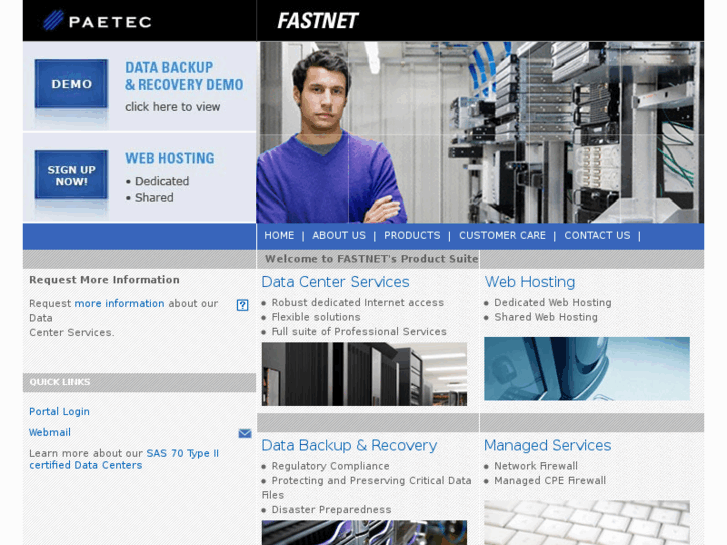This screenshot has width=727, height=545.
Task: Click 'Managed CPE Firewall' bullet text
Action: 550,481
